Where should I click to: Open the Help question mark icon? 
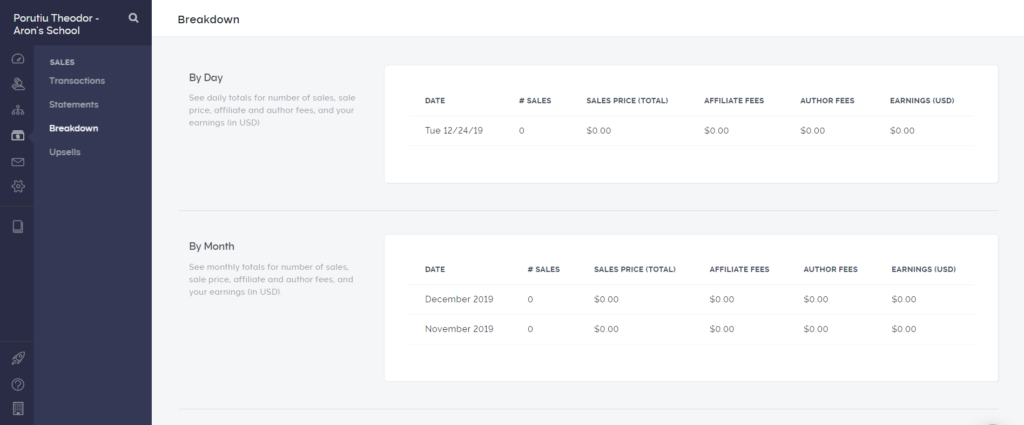tap(18, 385)
